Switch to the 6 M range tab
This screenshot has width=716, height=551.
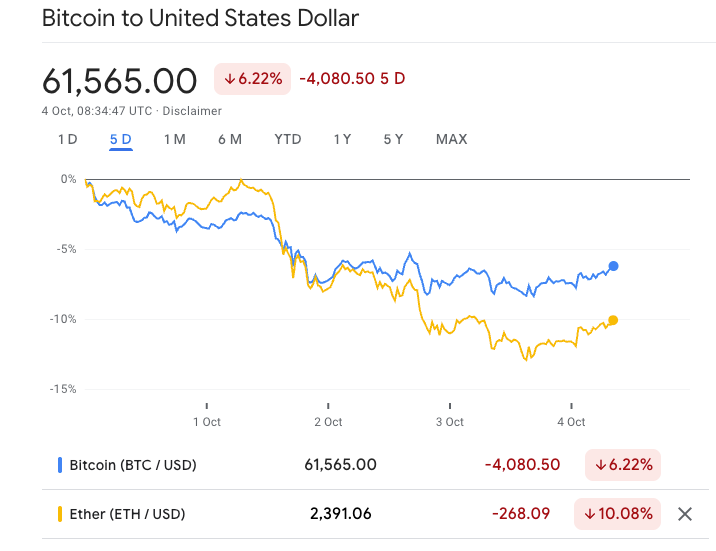coord(230,139)
